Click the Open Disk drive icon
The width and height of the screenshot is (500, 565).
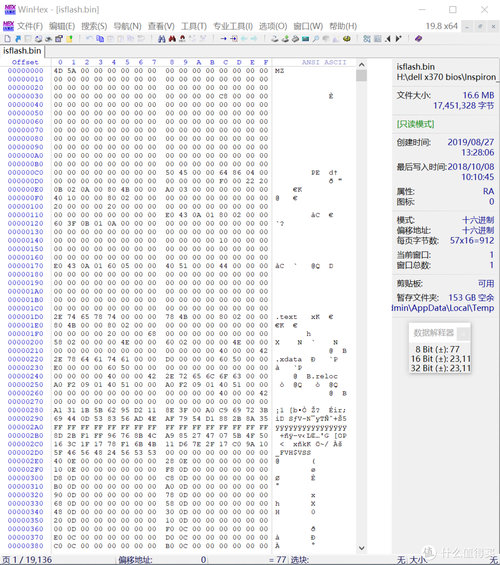pos(274,39)
